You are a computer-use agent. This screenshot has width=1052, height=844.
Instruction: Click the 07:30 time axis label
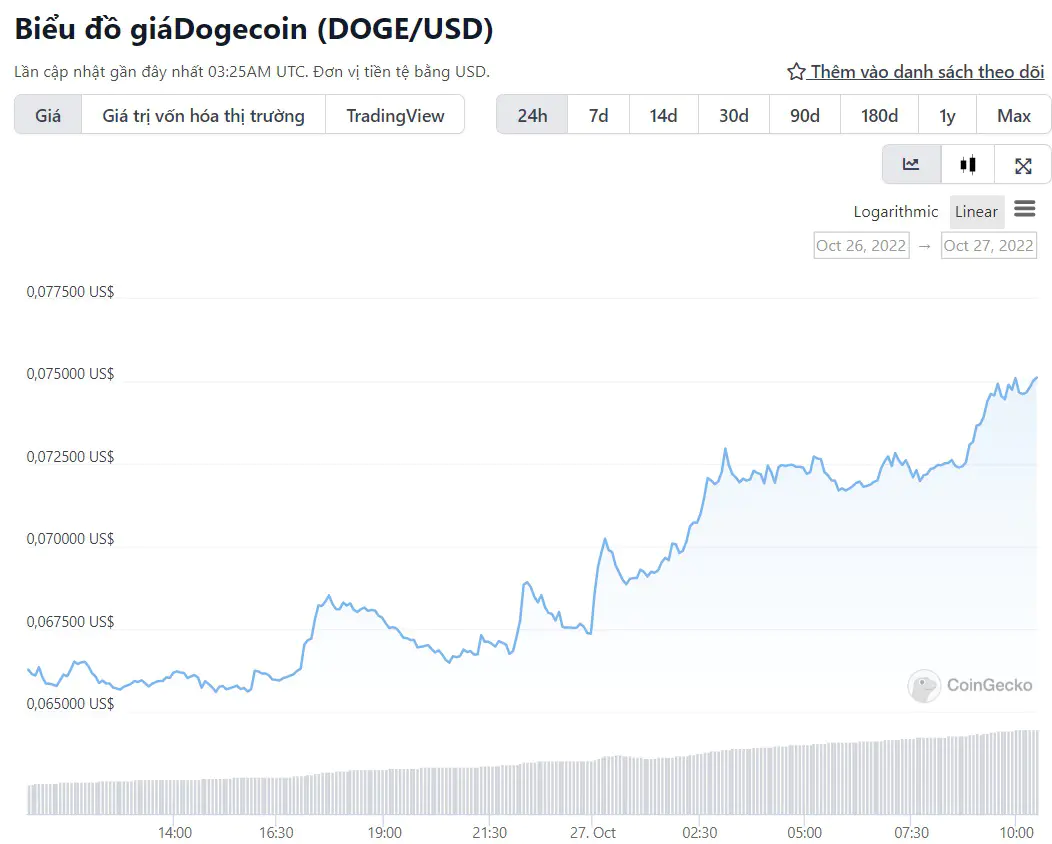pos(911,833)
